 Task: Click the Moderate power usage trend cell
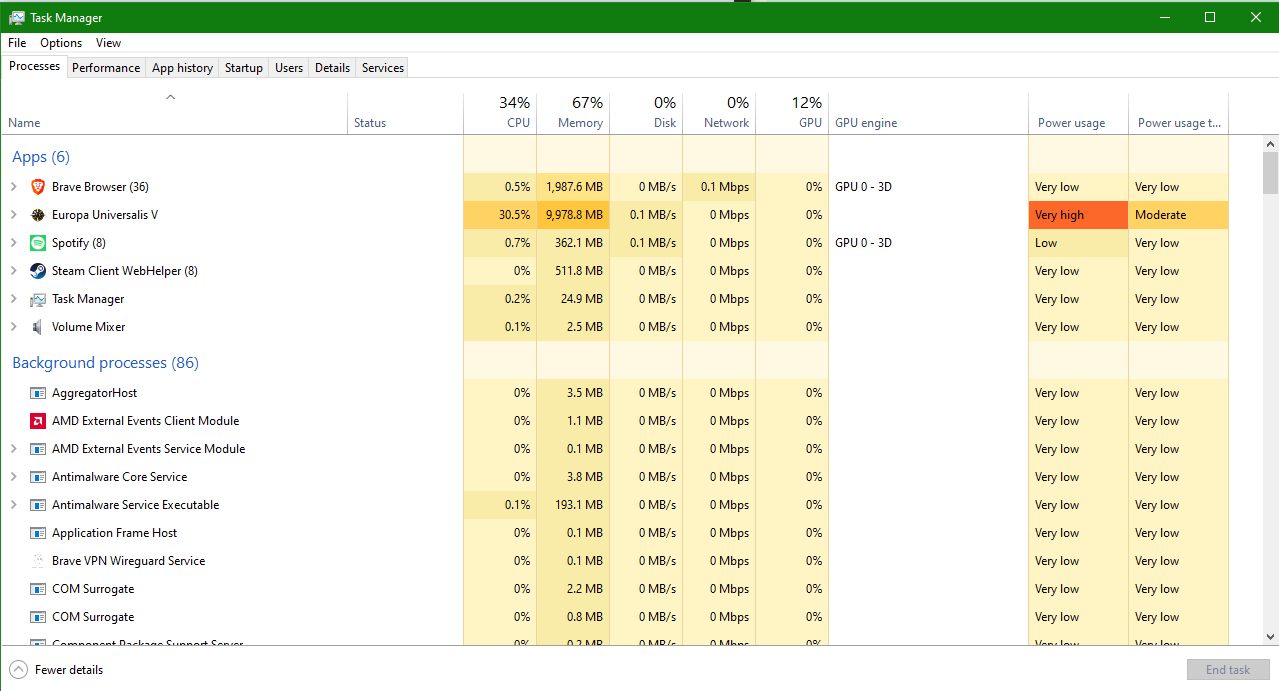1179,215
